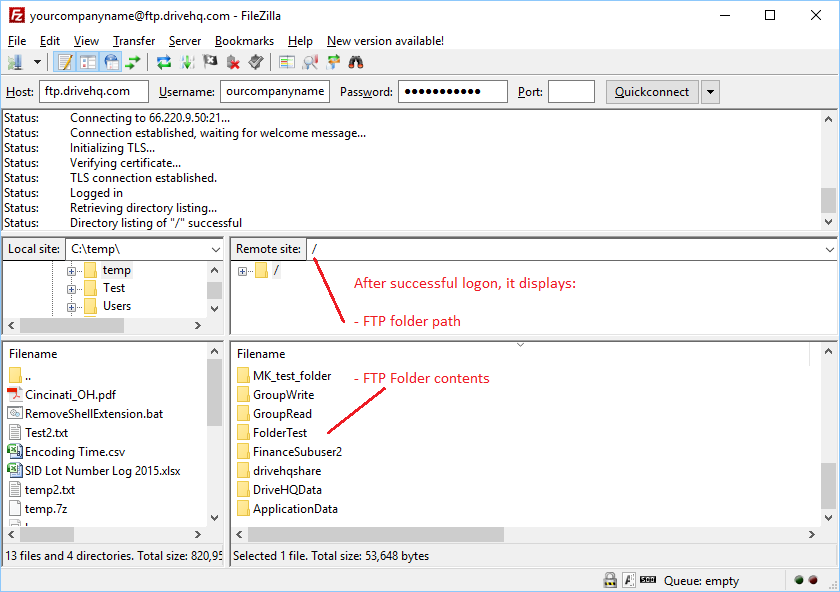This screenshot has height=592, width=840.
Task: Disconnect from the current server
Action: (x=233, y=62)
